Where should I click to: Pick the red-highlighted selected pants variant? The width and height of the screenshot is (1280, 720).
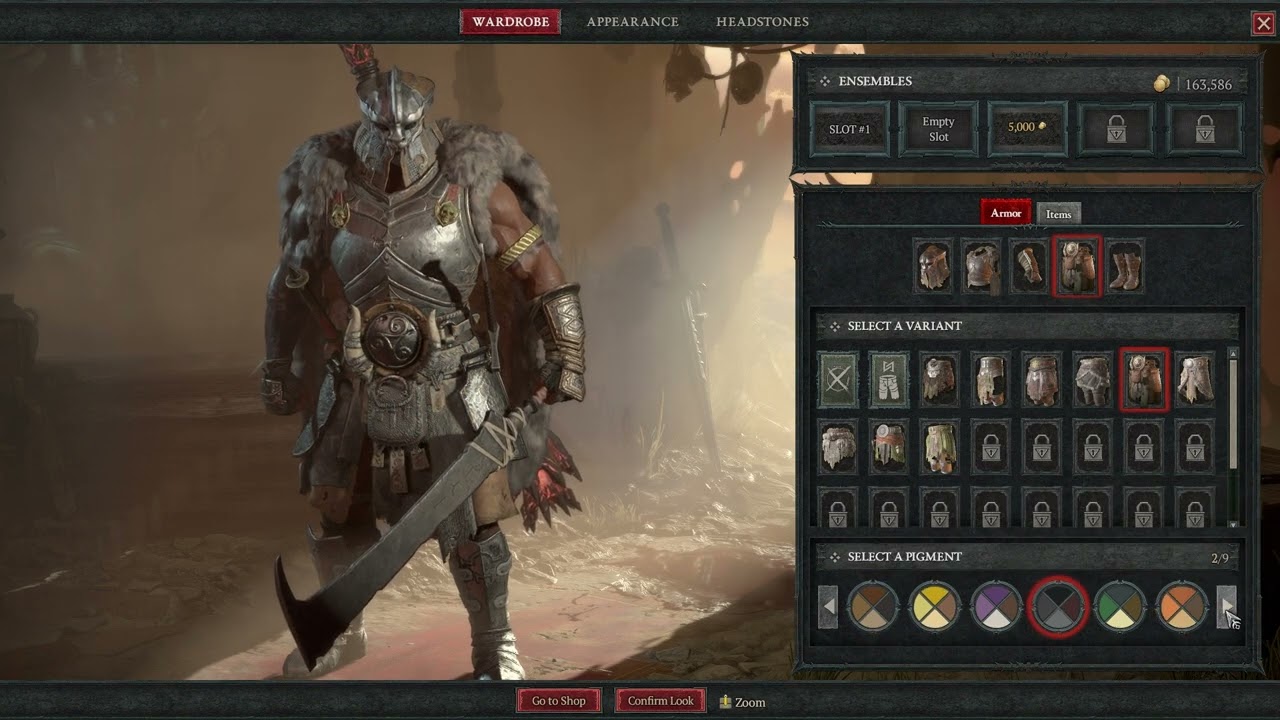click(x=1144, y=380)
